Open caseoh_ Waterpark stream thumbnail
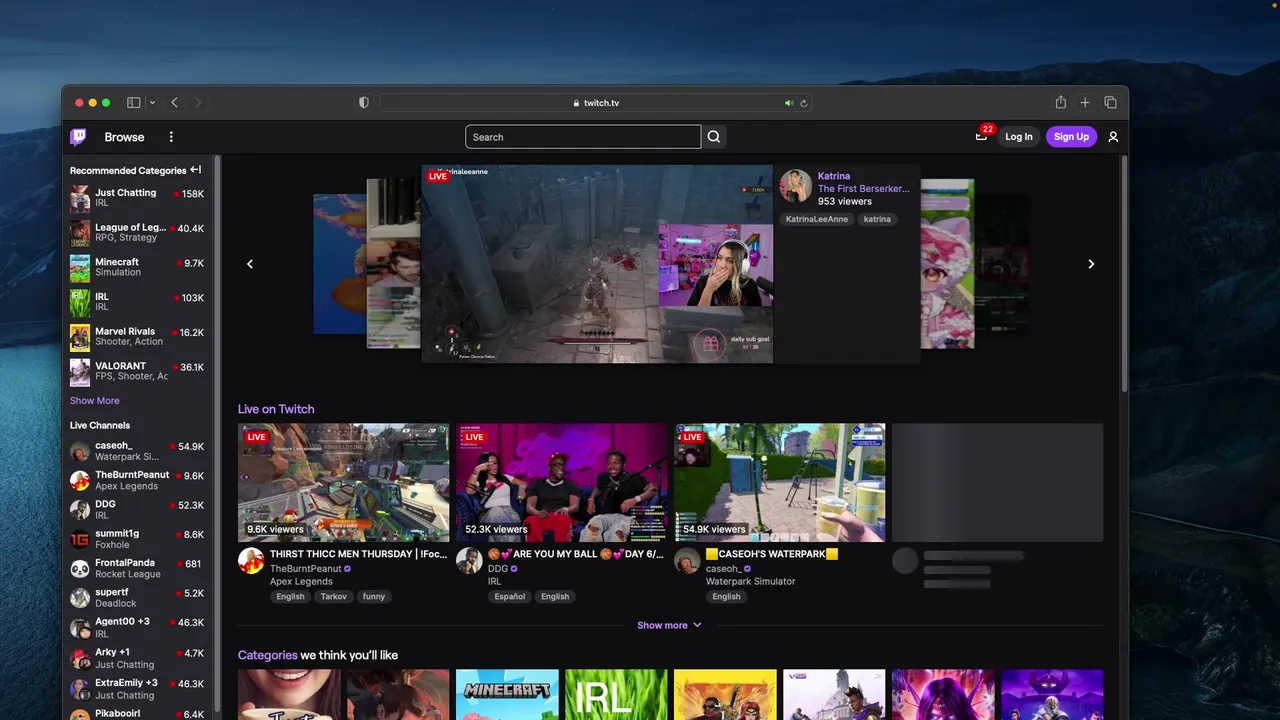The width and height of the screenshot is (1280, 720). pos(779,482)
